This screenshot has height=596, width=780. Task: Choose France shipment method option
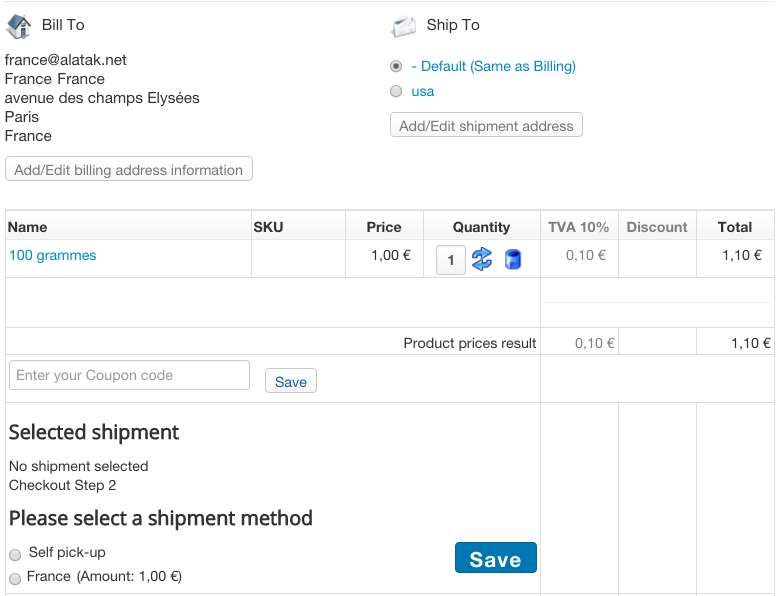(x=15, y=578)
